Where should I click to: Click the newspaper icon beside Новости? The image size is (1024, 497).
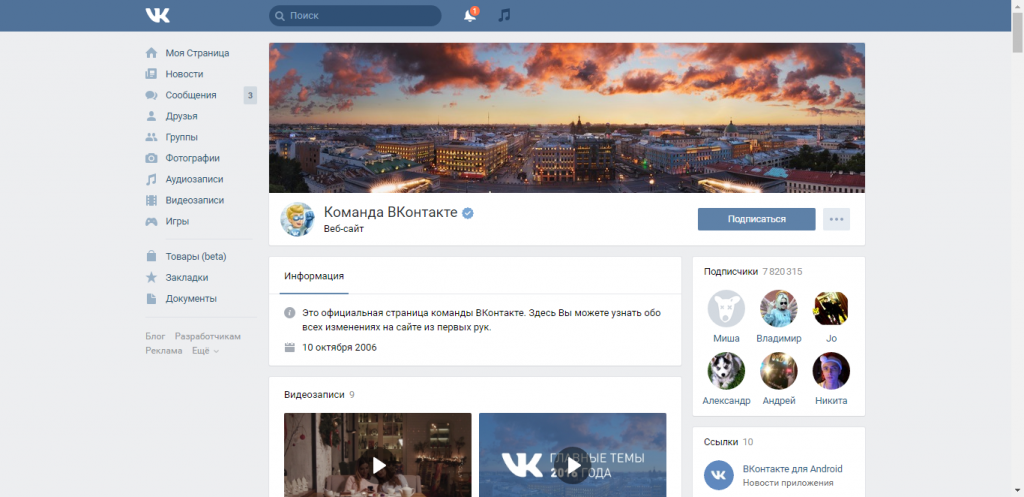pos(152,74)
